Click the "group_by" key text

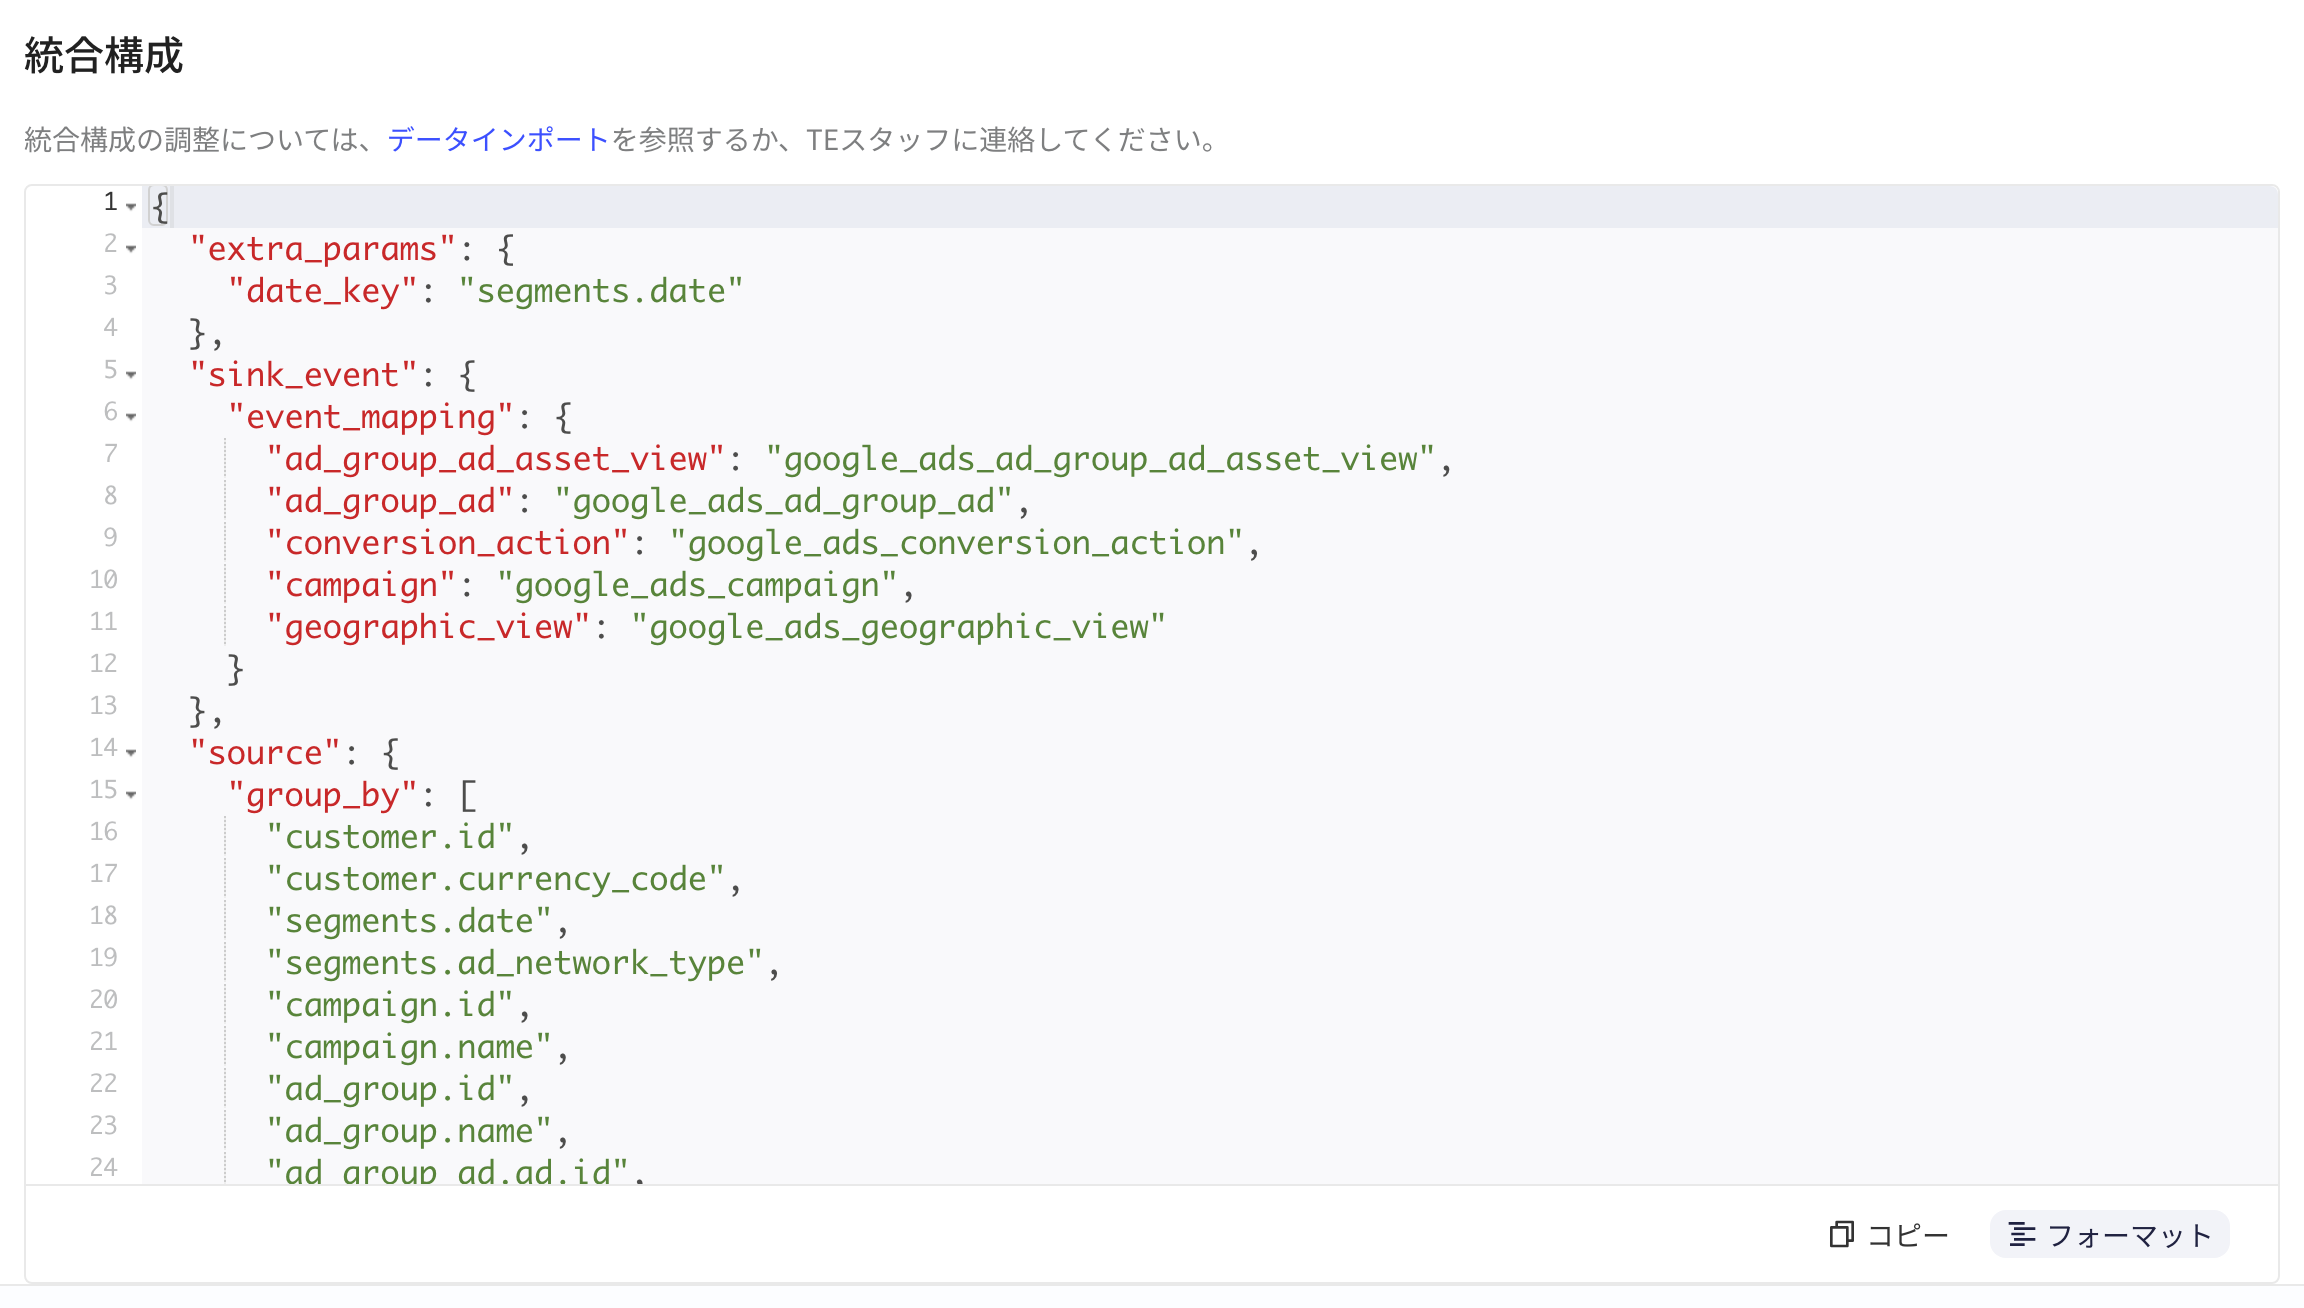[323, 795]
